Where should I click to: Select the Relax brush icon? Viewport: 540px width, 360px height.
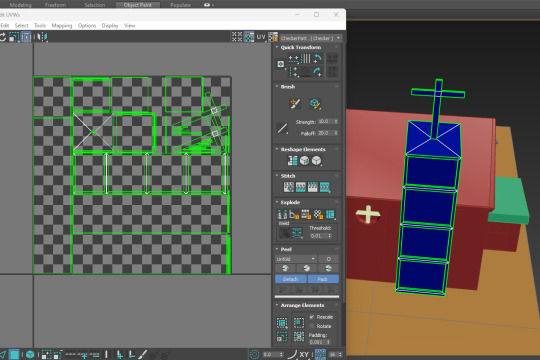[x=315, y=103]
